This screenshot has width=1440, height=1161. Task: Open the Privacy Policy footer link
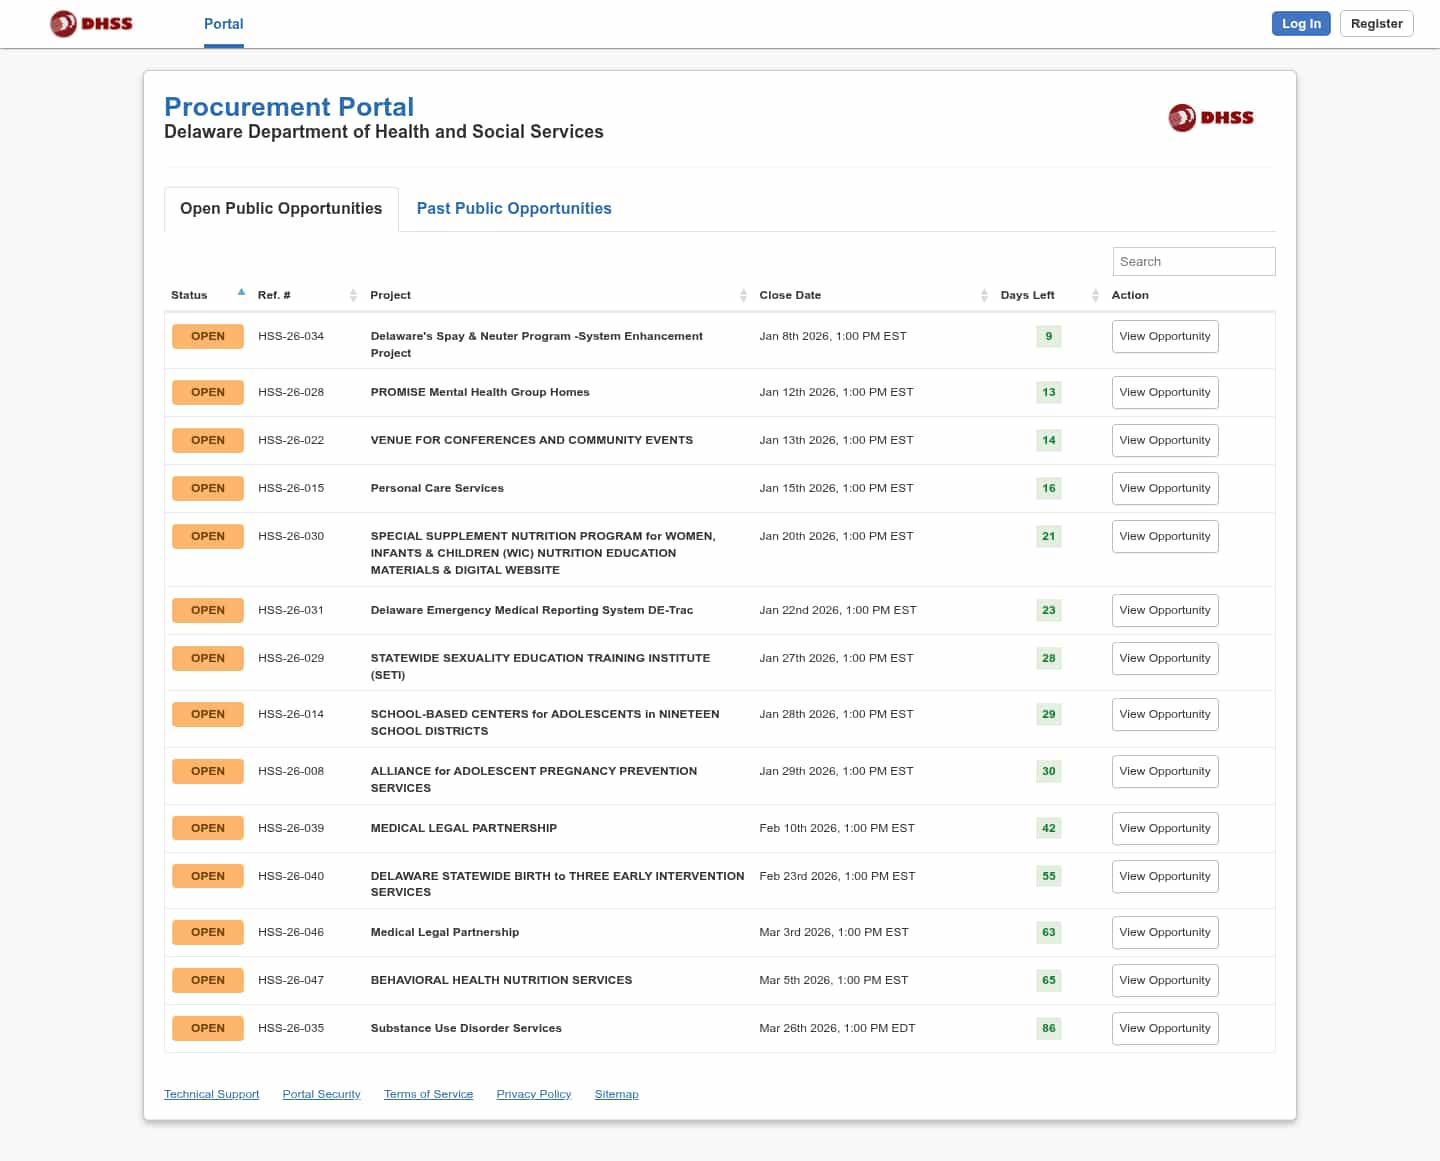[x=533, y=1094]
